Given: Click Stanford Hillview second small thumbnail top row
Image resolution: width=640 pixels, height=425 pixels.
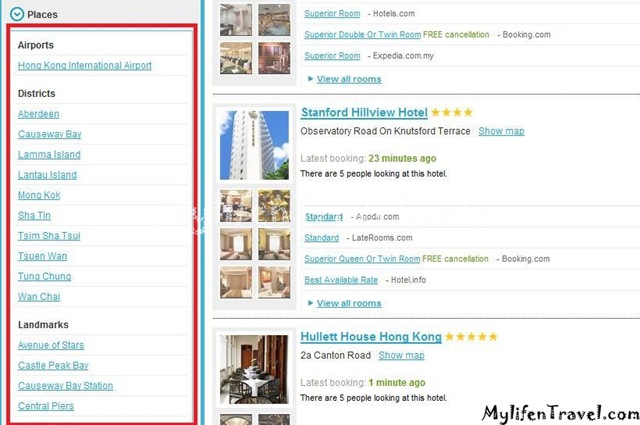Looking at the screenshot, I should [x=274, y=206].
